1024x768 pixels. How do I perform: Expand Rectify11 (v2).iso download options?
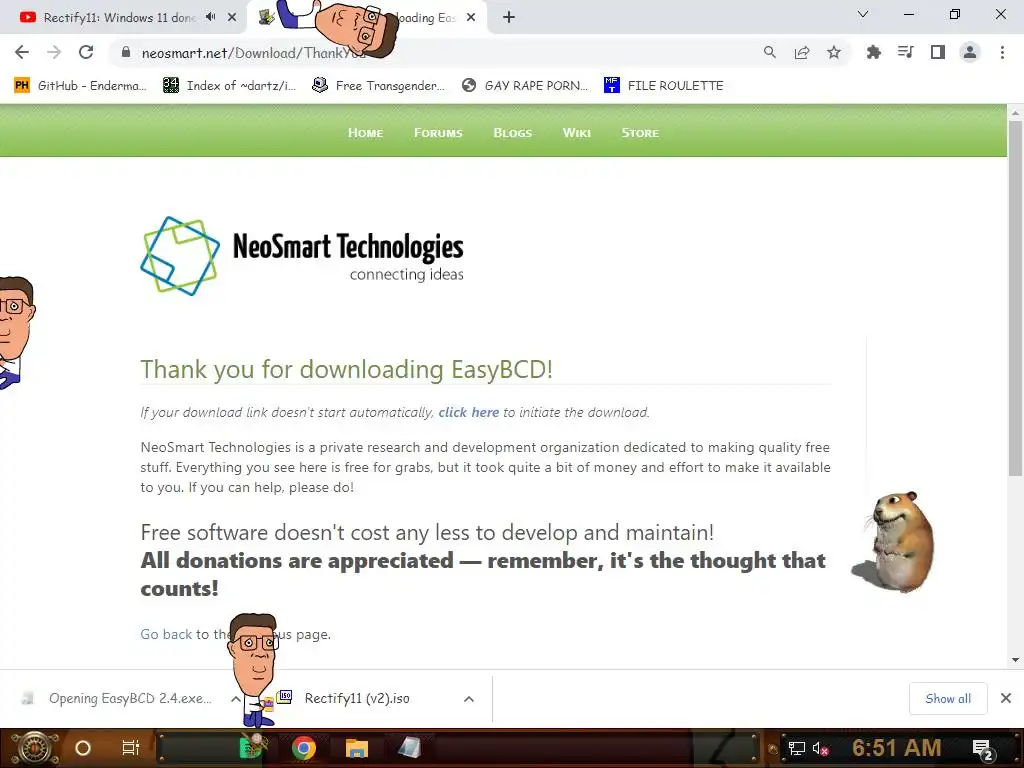click(x=468, y=699)
